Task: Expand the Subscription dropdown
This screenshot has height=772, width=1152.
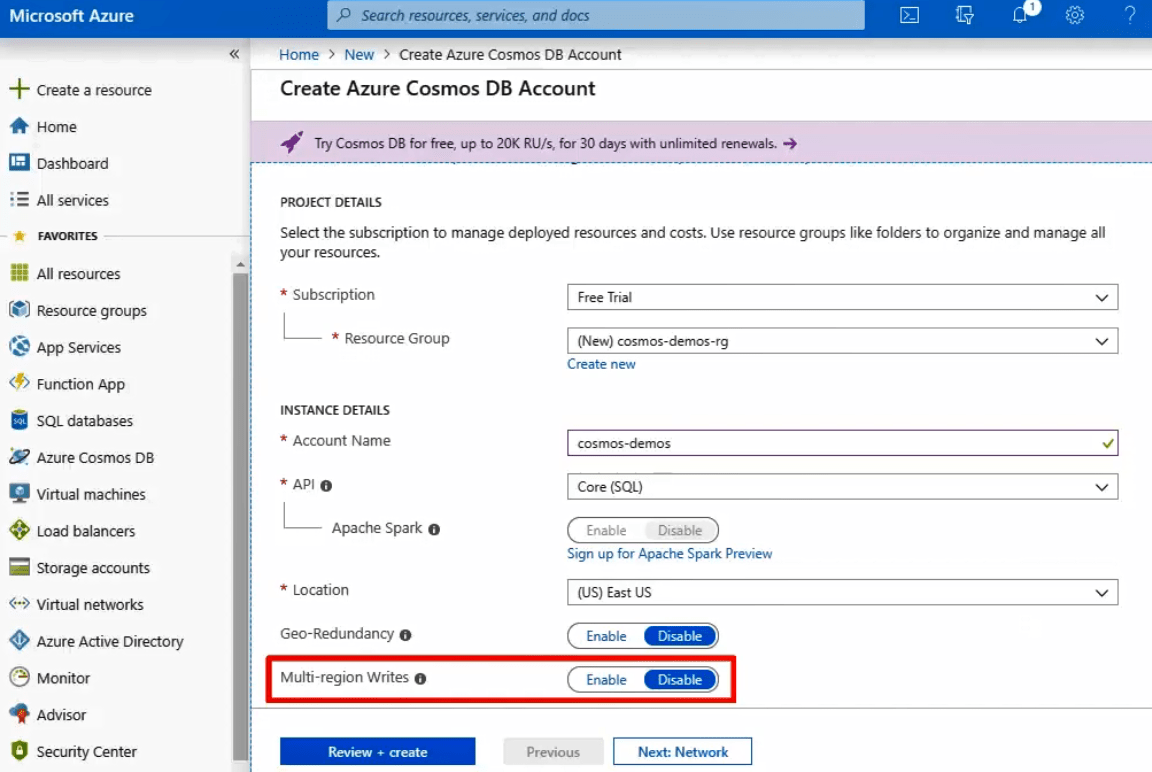Action: 842,297
